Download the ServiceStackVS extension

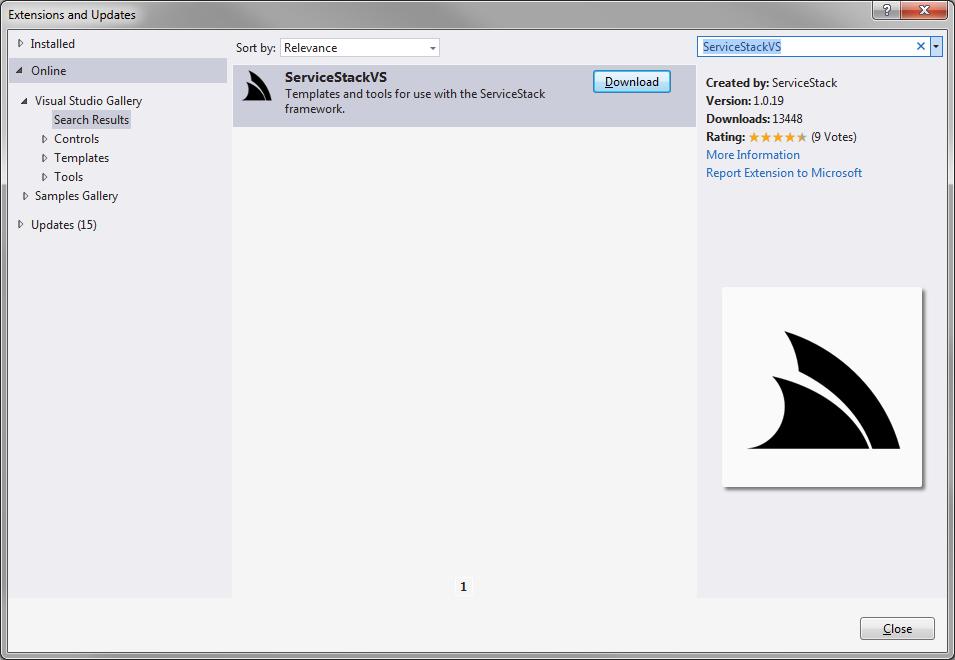click(632, 82)
